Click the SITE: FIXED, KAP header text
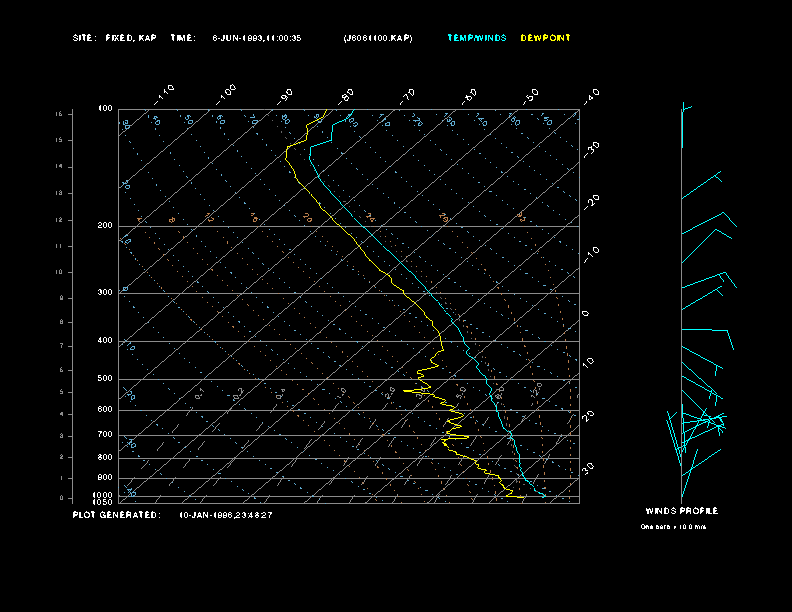Viewport: 792px width, 612px height. (114, 38)
